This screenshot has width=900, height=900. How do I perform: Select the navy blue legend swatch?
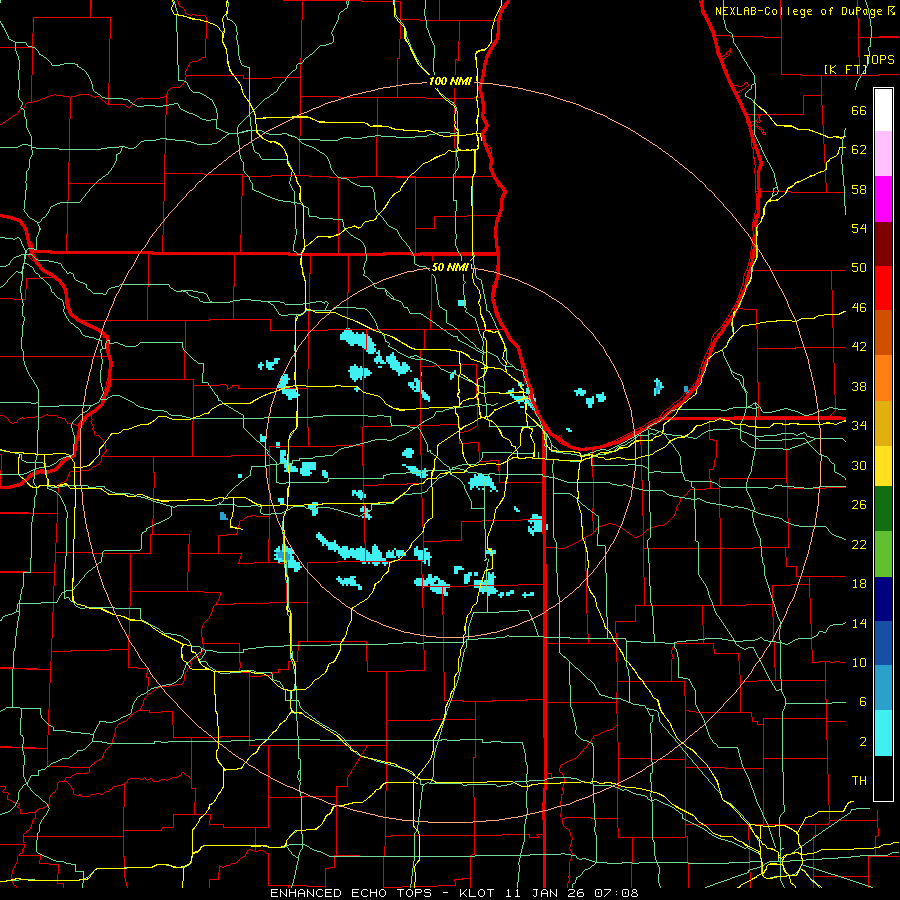[883, 599]
